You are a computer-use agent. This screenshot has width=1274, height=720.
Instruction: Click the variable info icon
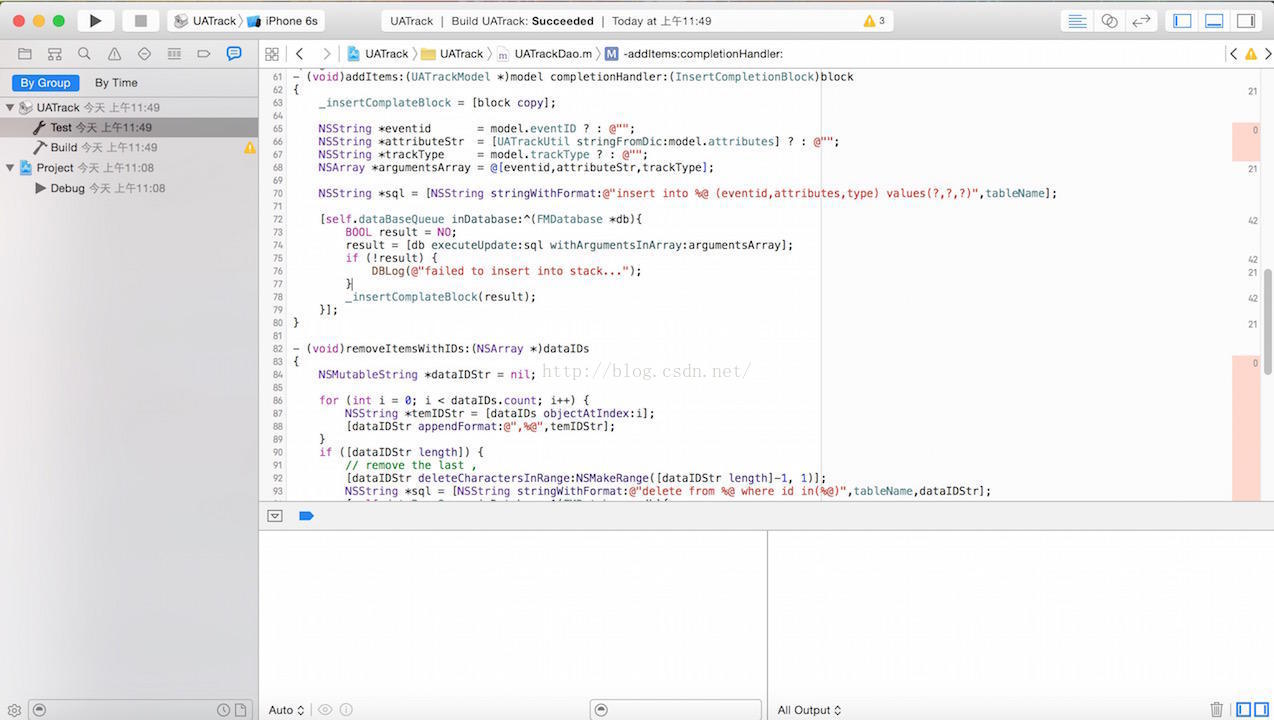coord(346,710)
